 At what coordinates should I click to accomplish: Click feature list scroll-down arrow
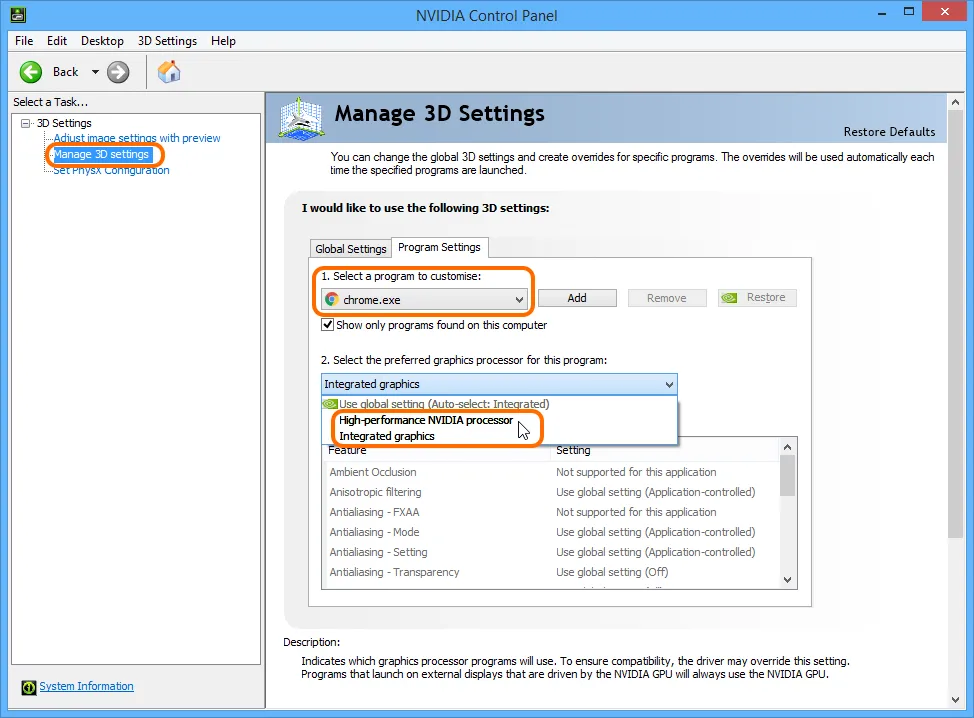[x=788, y=580]
